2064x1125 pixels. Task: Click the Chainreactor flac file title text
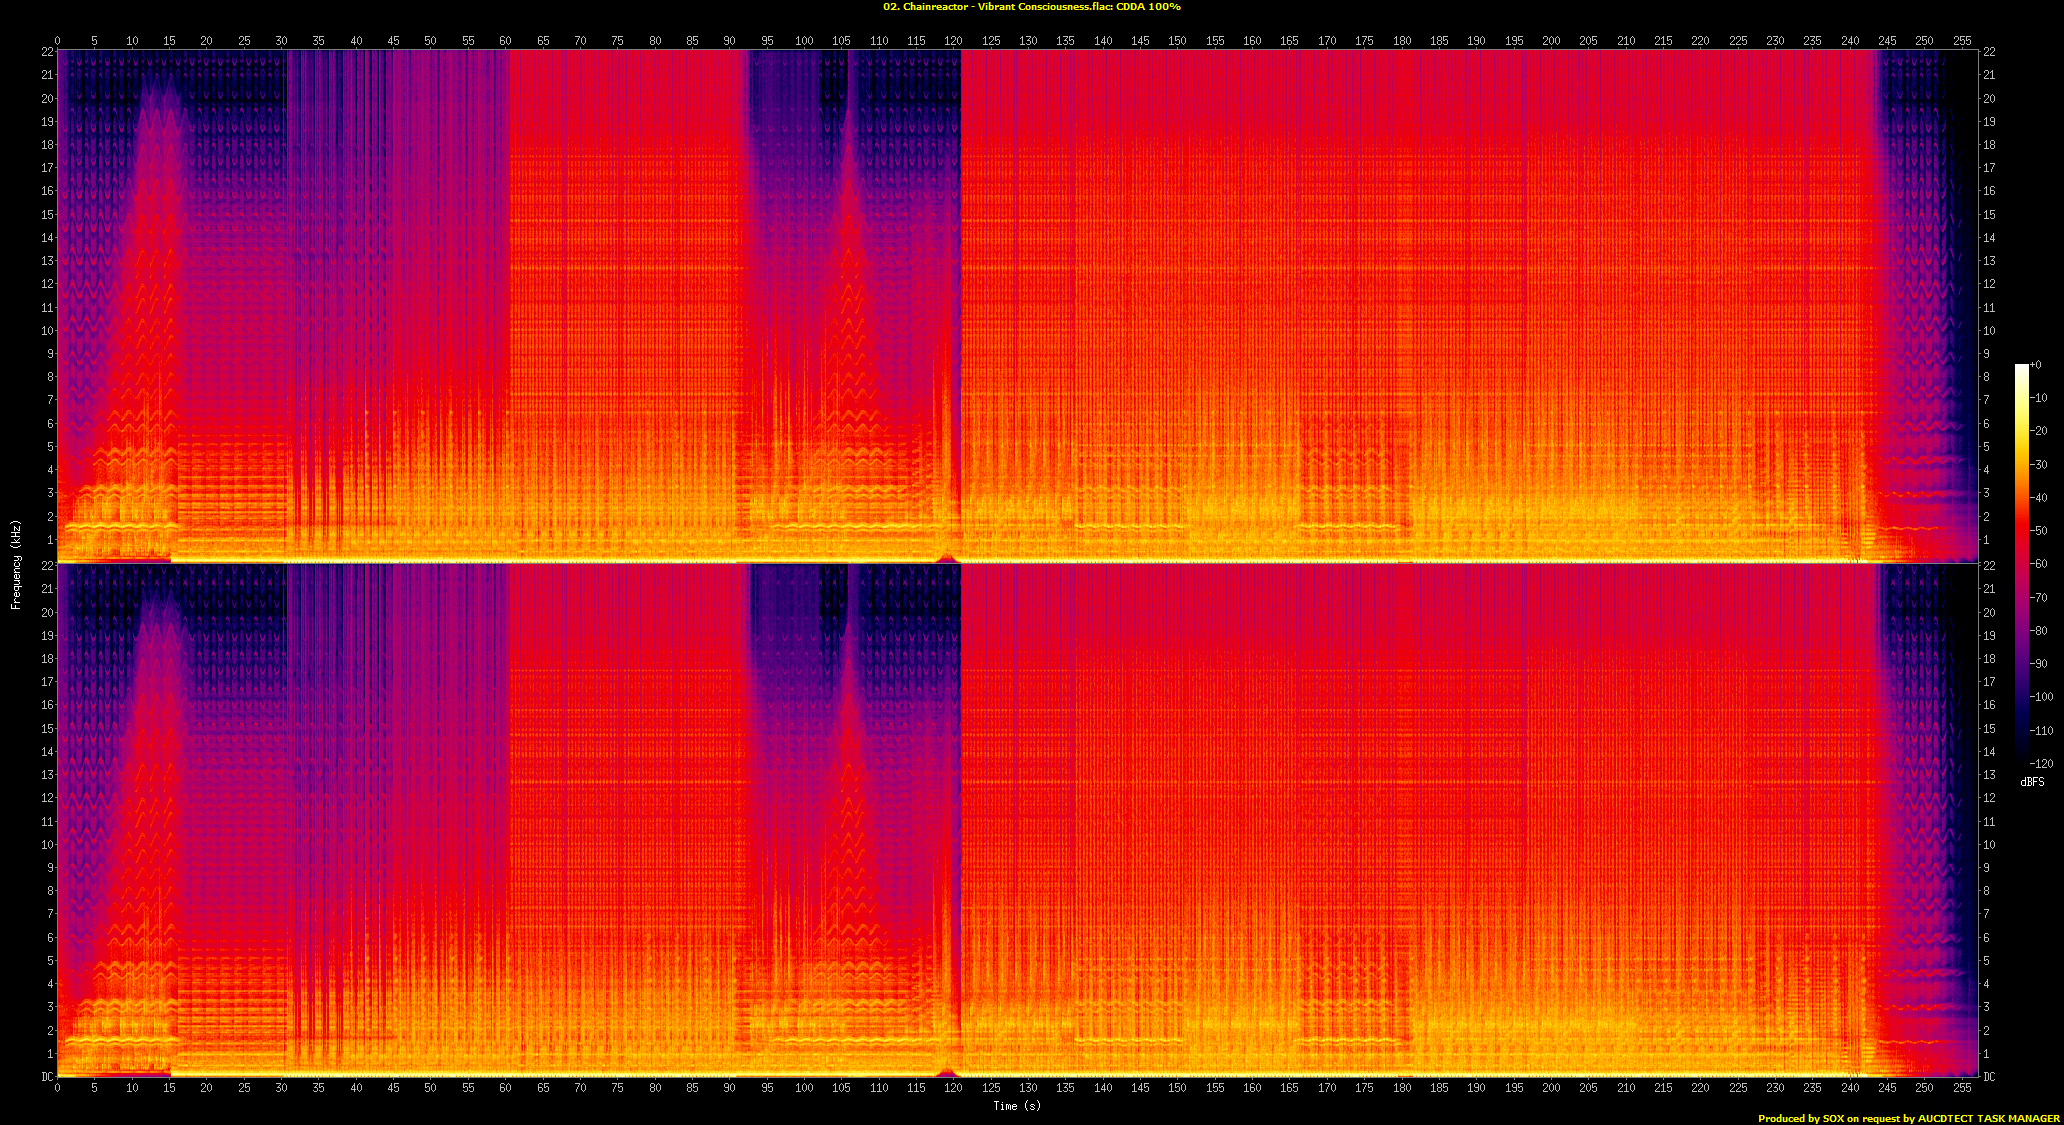click(1031, 7)
